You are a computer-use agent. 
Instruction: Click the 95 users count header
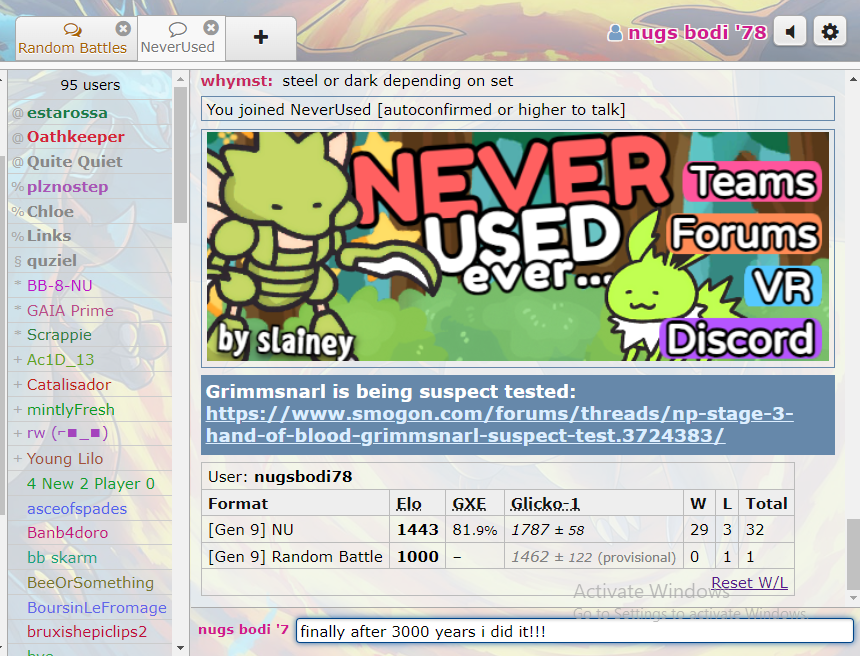(90, 85)
